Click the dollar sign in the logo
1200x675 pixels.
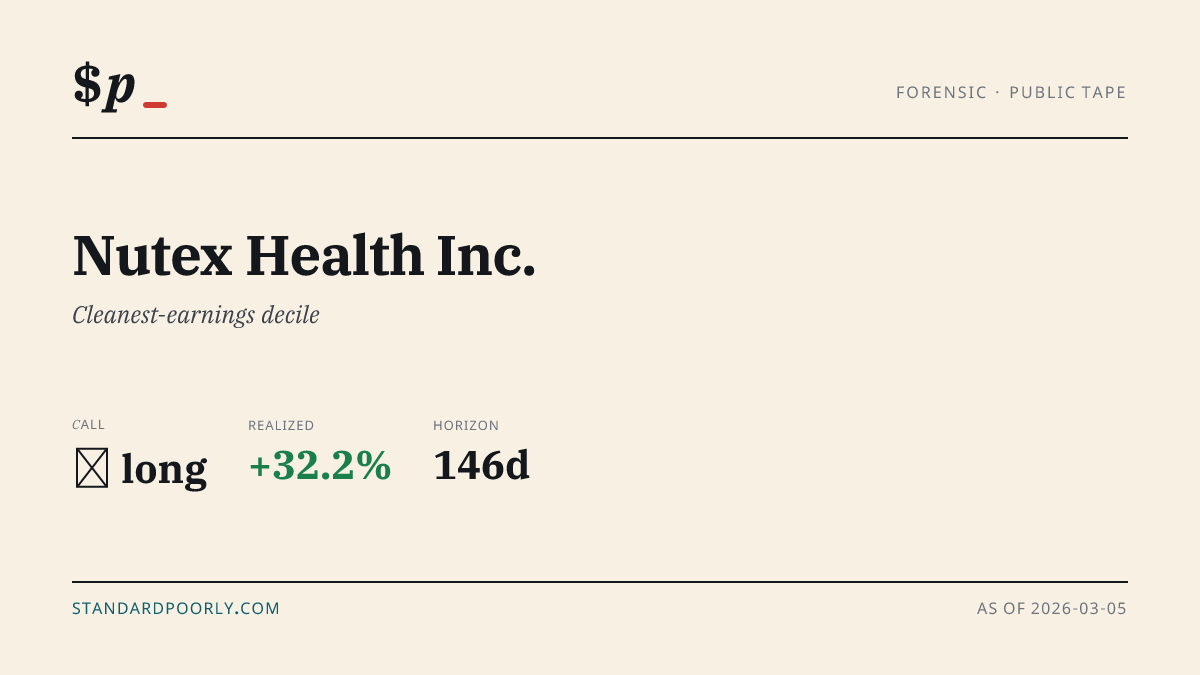pyautogui.click(x=87, y=84)
